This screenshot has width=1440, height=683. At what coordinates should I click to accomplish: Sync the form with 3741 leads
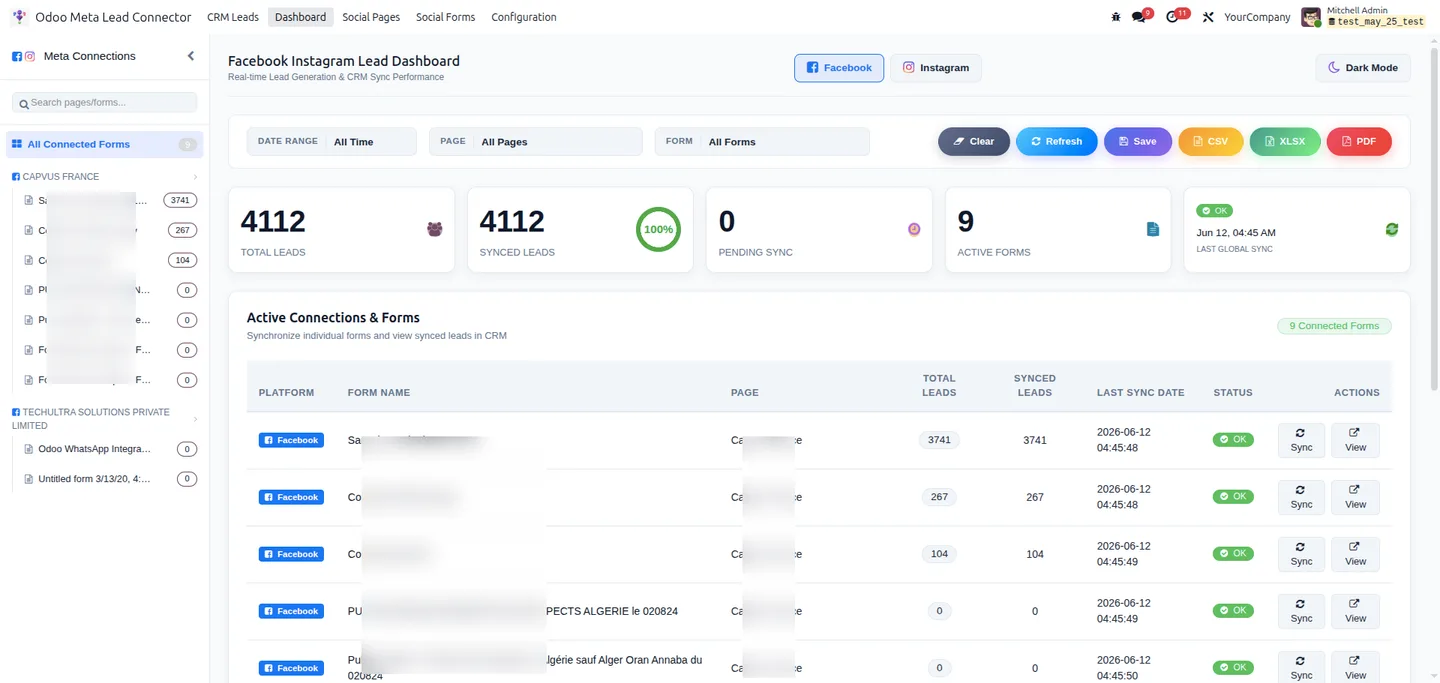click(1301, 440)
